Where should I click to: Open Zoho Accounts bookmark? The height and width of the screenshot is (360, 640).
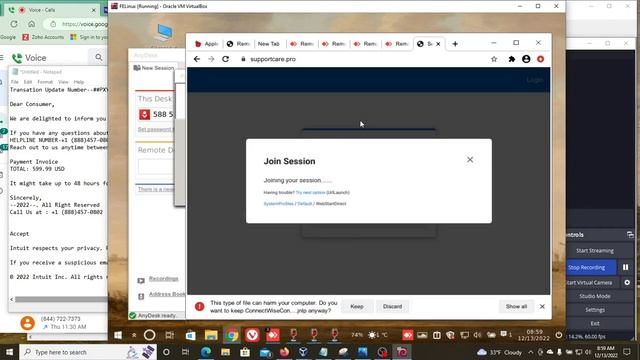coord(43,37)
